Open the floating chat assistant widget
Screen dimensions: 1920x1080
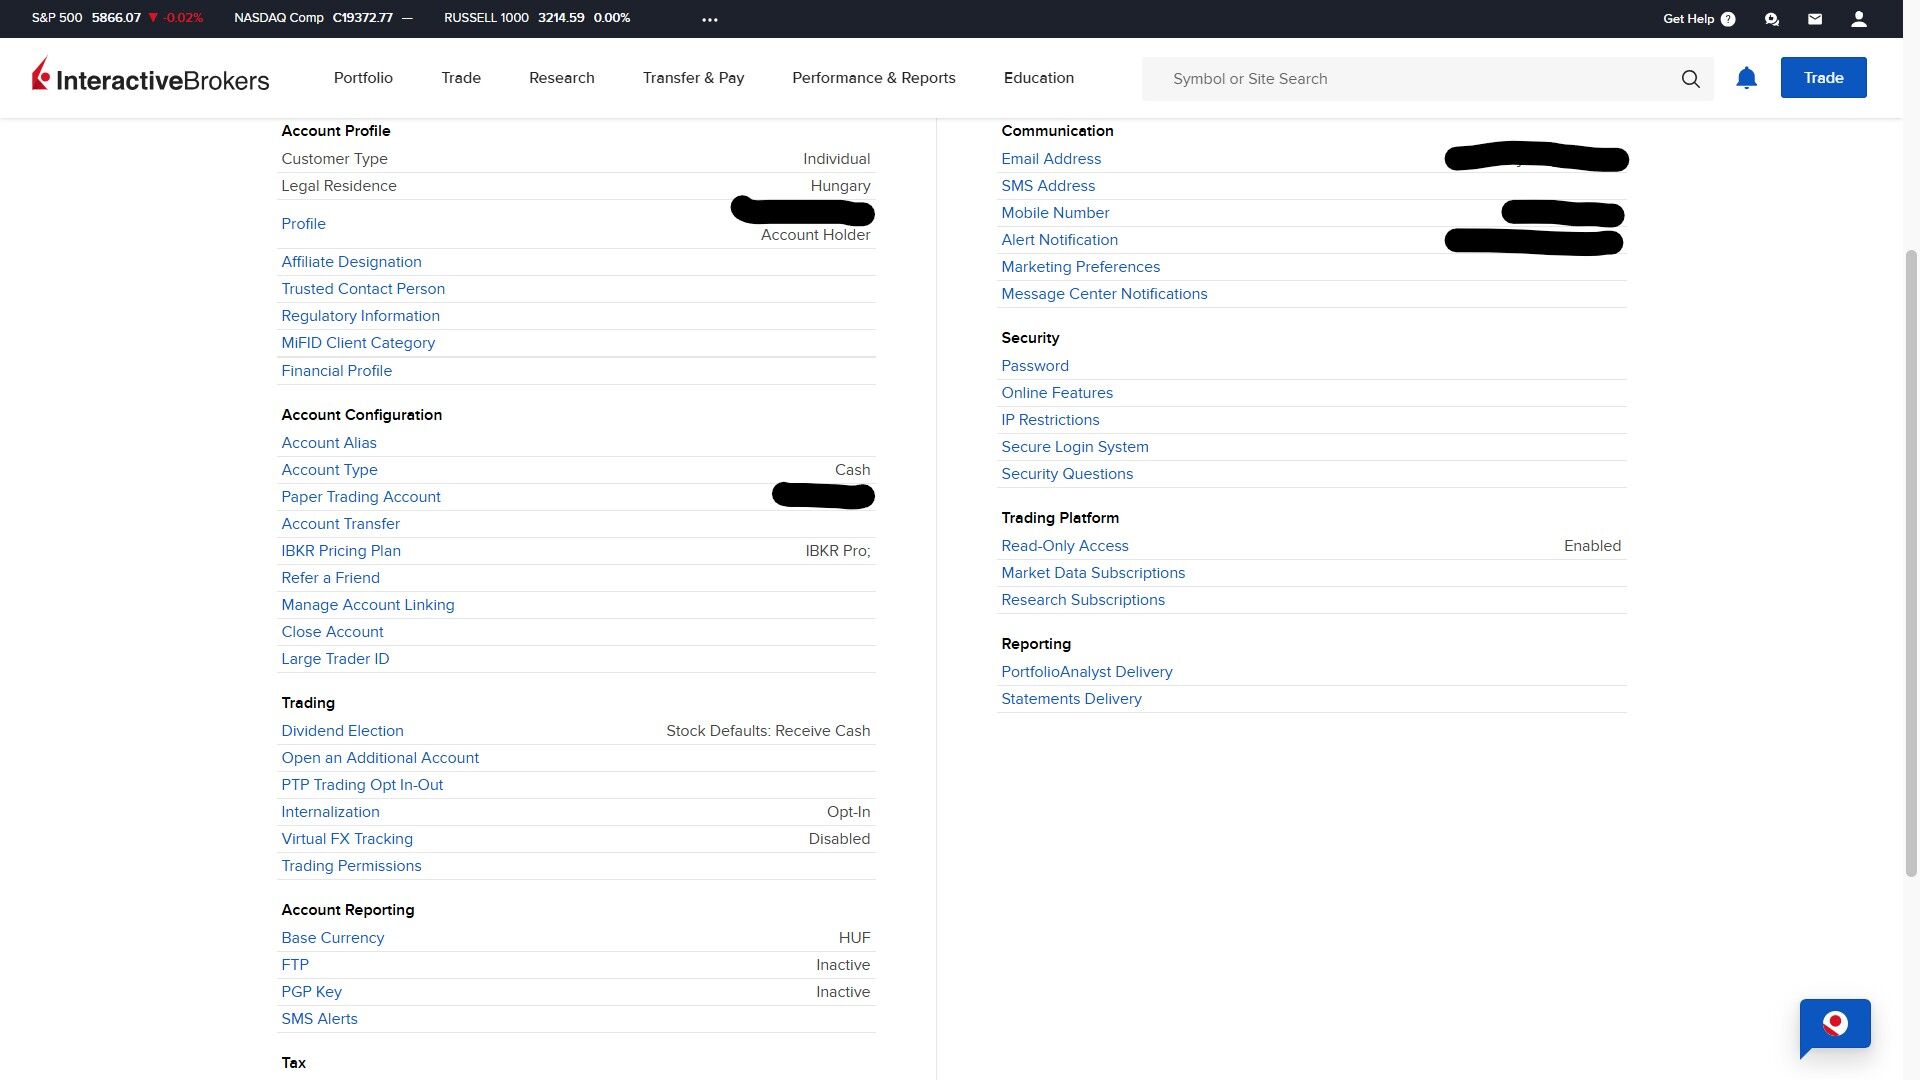coord(1835,1024)
